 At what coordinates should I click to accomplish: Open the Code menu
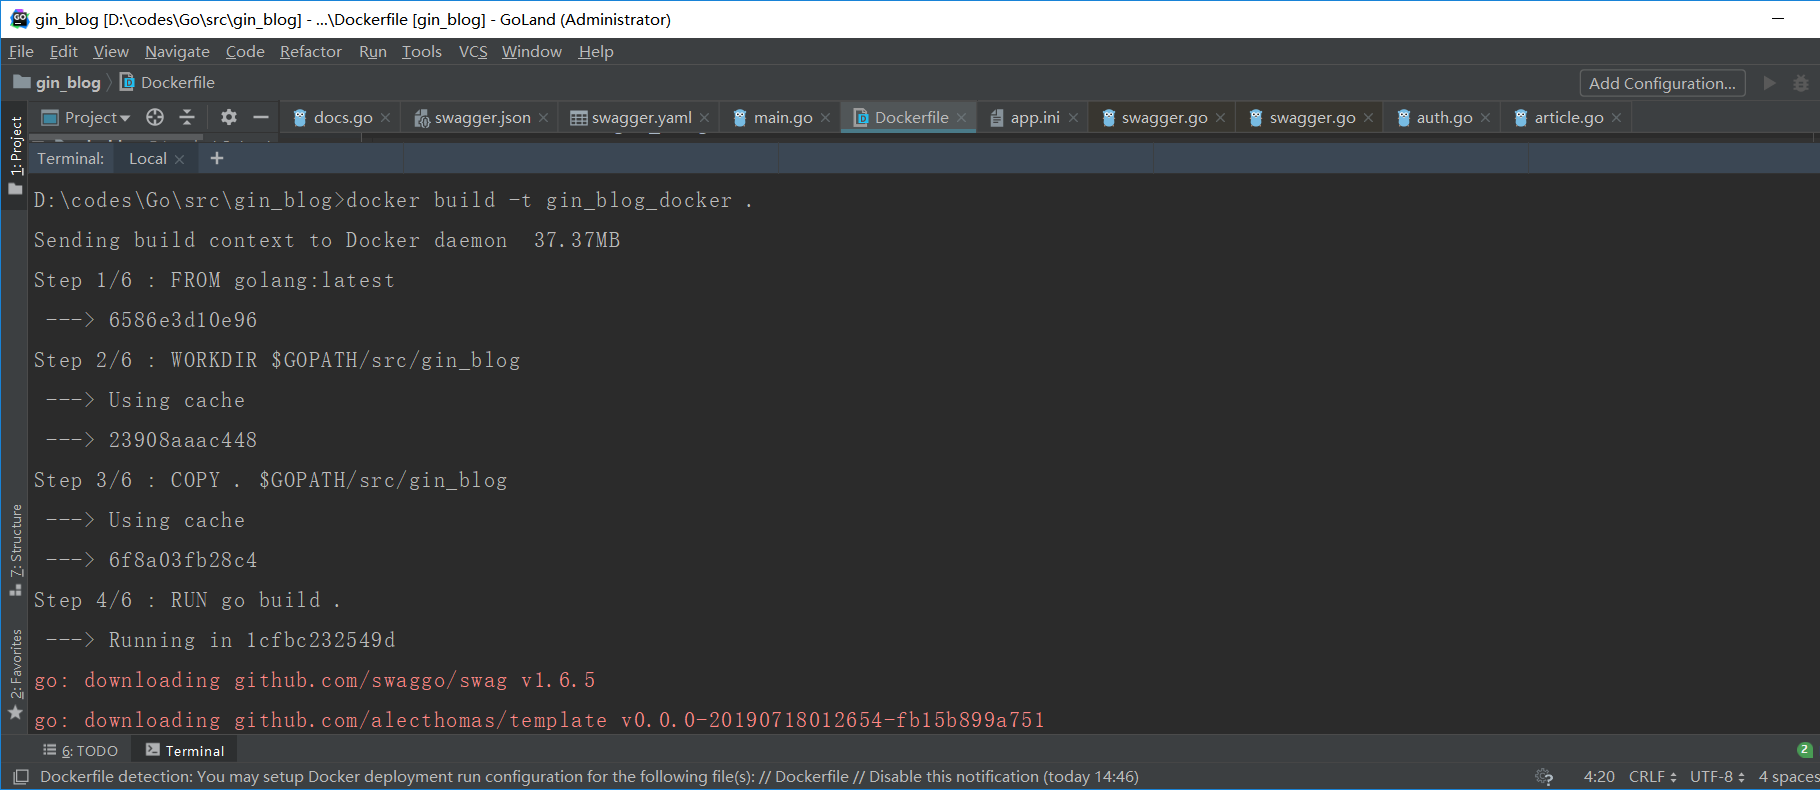click(x=245, y=52)
